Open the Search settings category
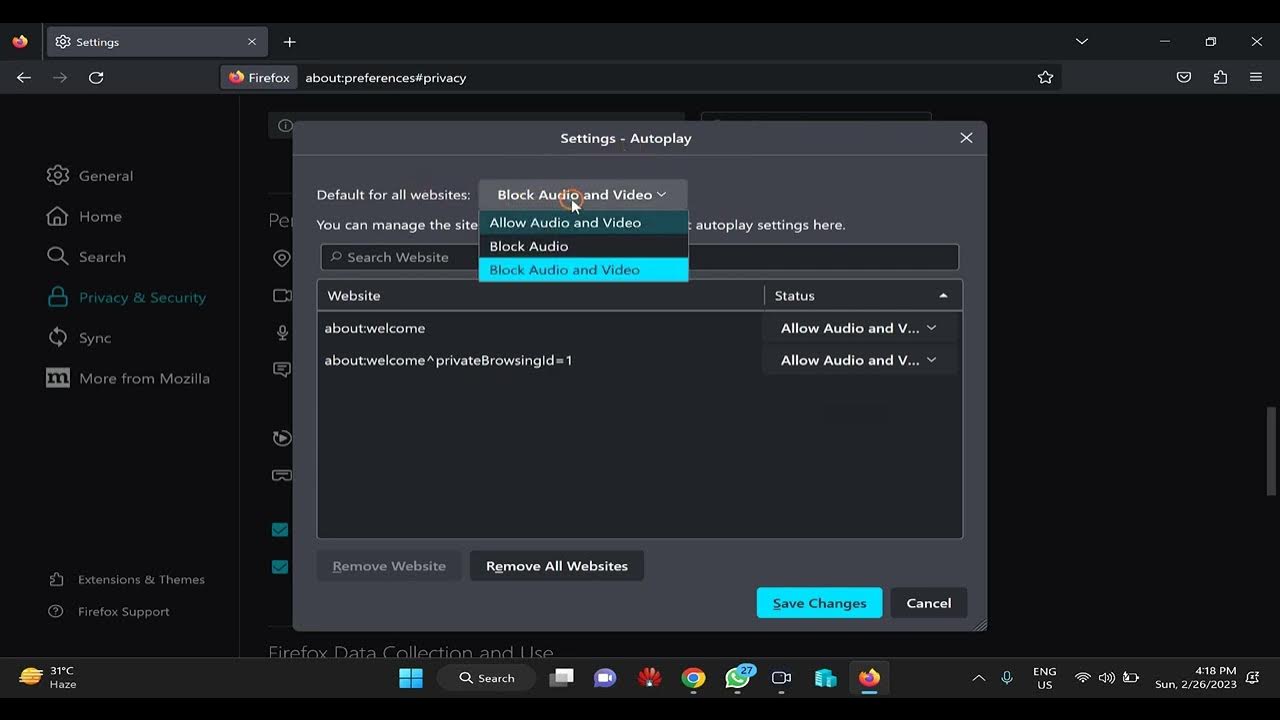Viewport: 1280px width, 720px height. [102, 257]
